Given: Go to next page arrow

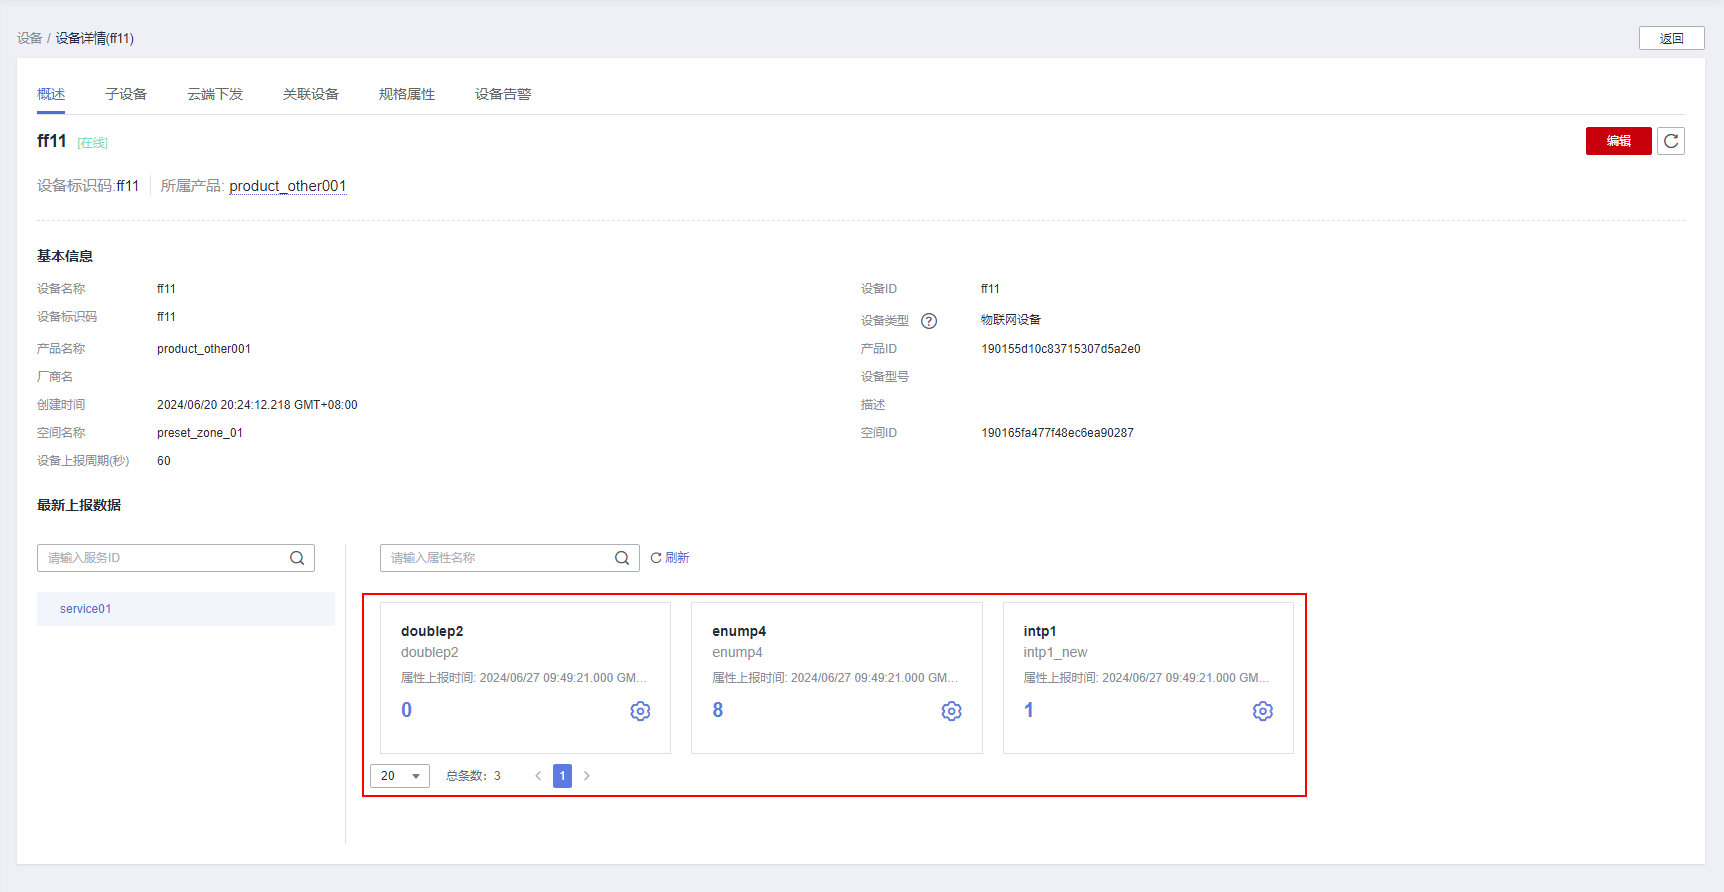Looking at the screenshot, I should coord(587,776).
